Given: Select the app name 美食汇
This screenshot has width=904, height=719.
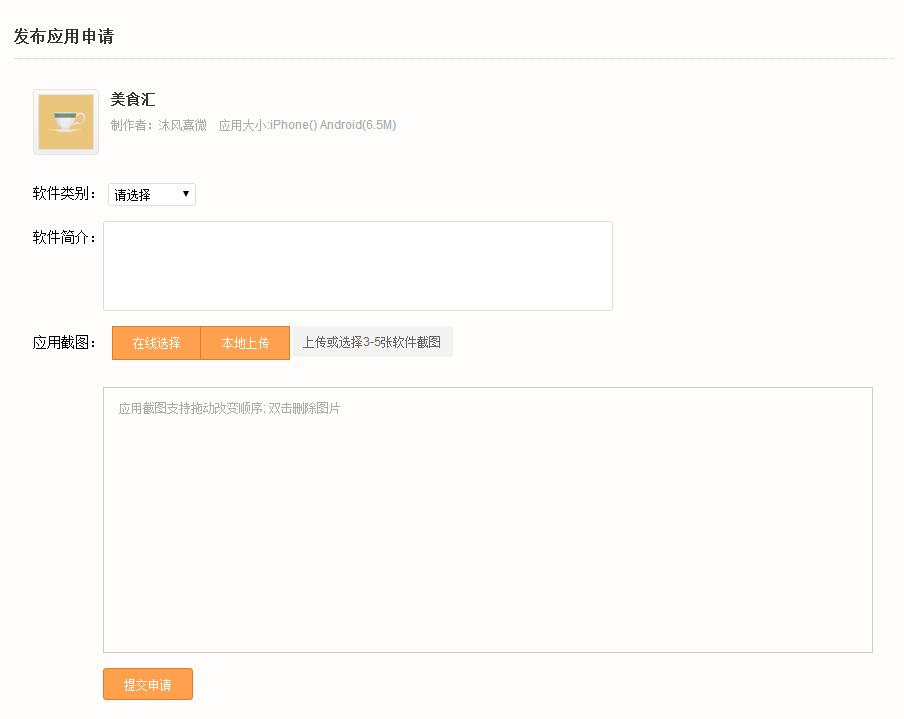Looking at the screenshot, I should [x=133, y=99].
